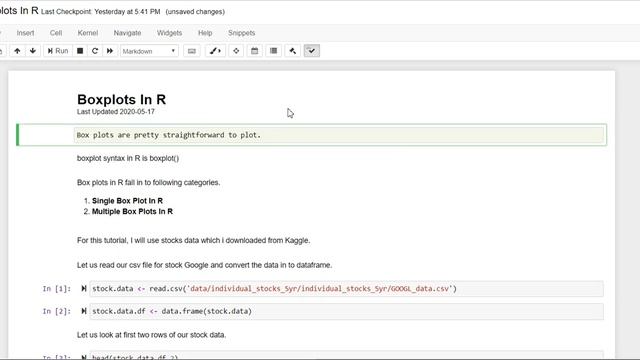Interrupt the kernel with stop icon
Viewport: 640px width, 360px height.
[x=80, y=51]
